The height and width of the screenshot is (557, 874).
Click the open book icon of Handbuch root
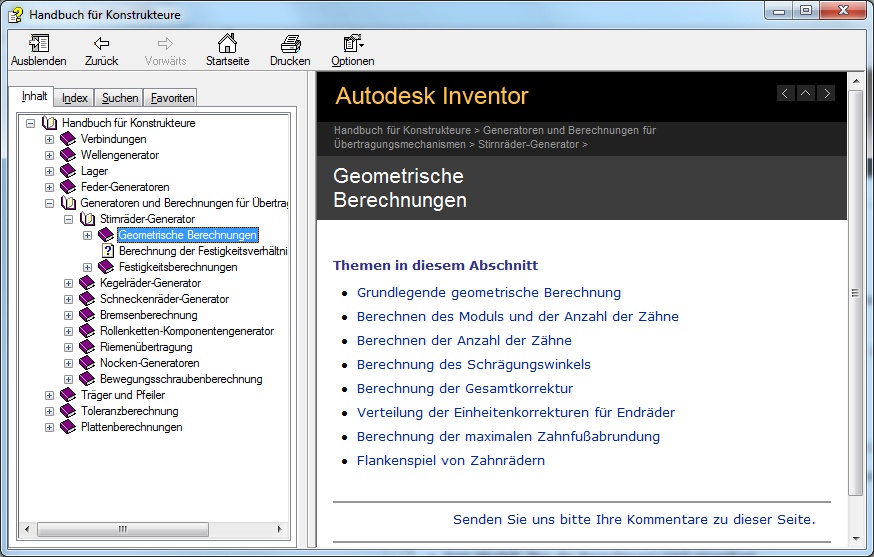click(50, 123)
